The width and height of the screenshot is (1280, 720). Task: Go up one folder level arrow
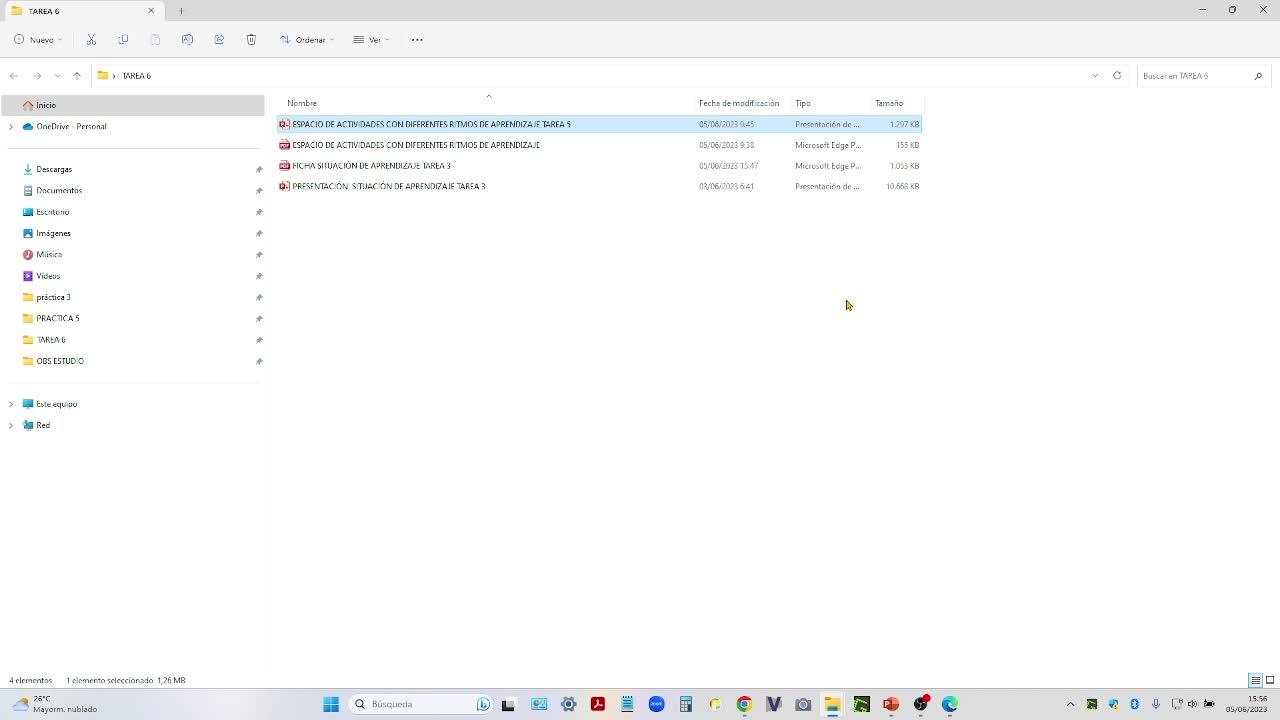(x=77, y=76)
